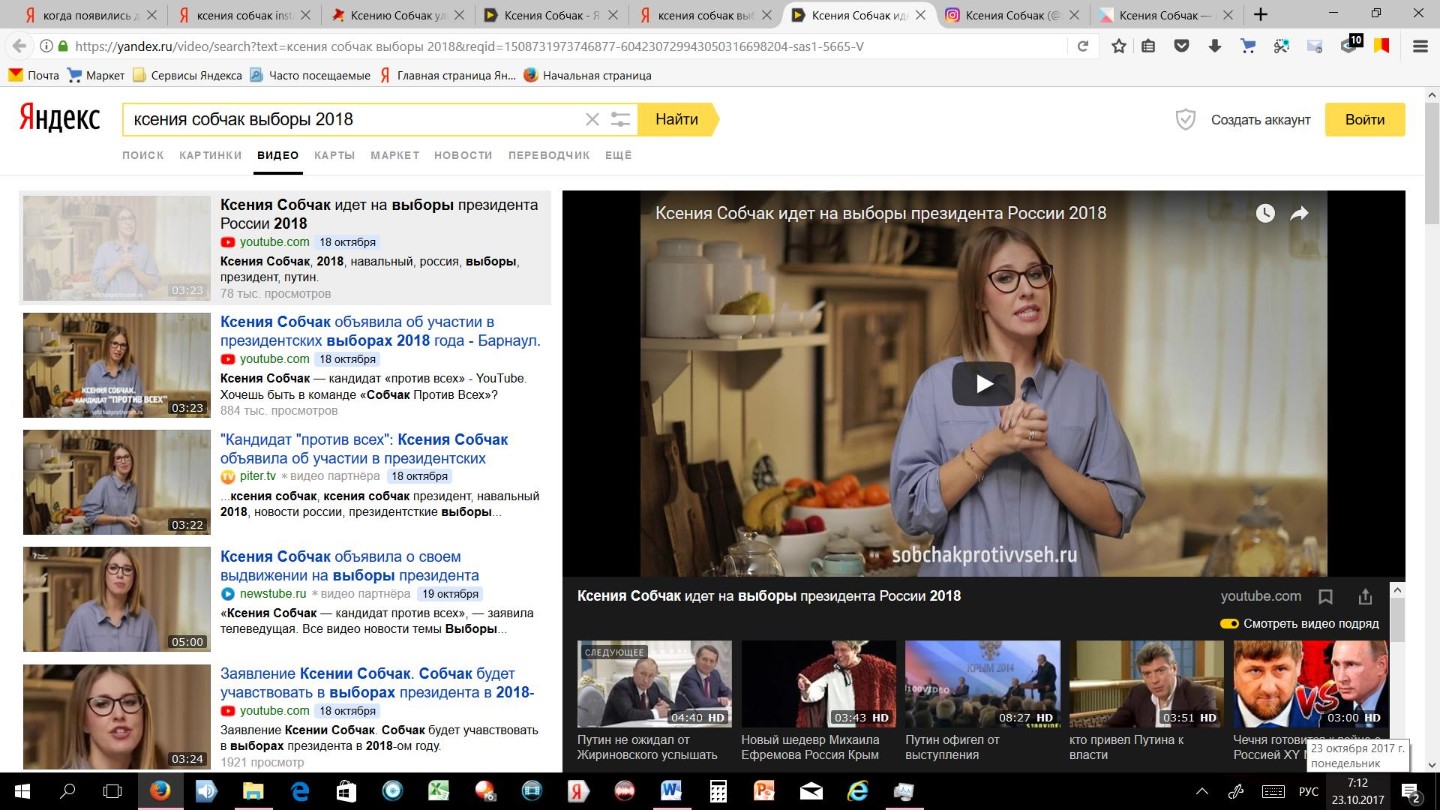This screenshot has width=1440, height=810.
Task: Clear the search query with the X
Action: point(592,119)
